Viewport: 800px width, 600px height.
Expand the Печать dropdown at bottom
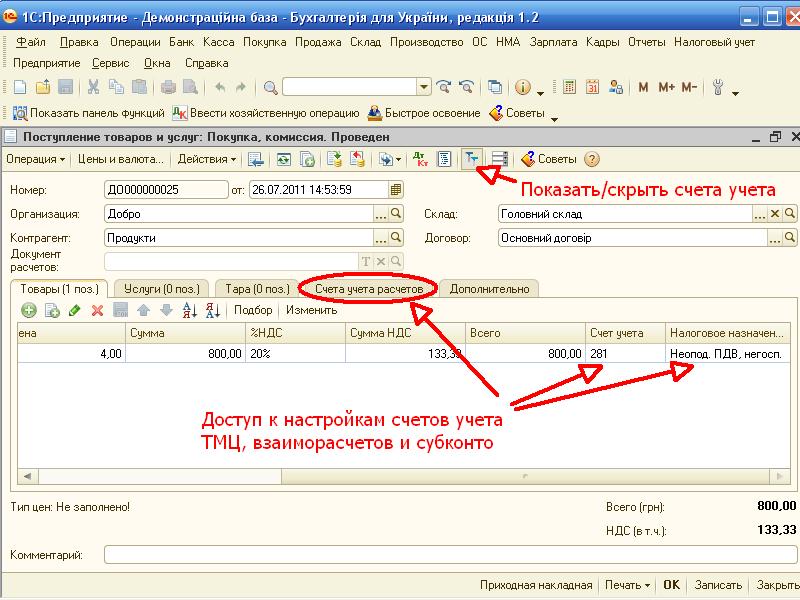tap(627, 585)
